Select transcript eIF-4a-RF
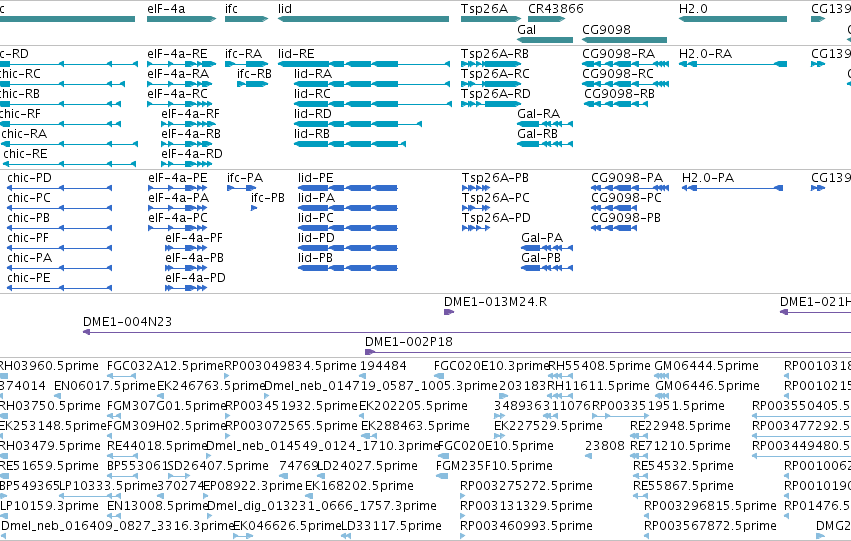Viewport: 851px width, 541px height. point(187,124)
